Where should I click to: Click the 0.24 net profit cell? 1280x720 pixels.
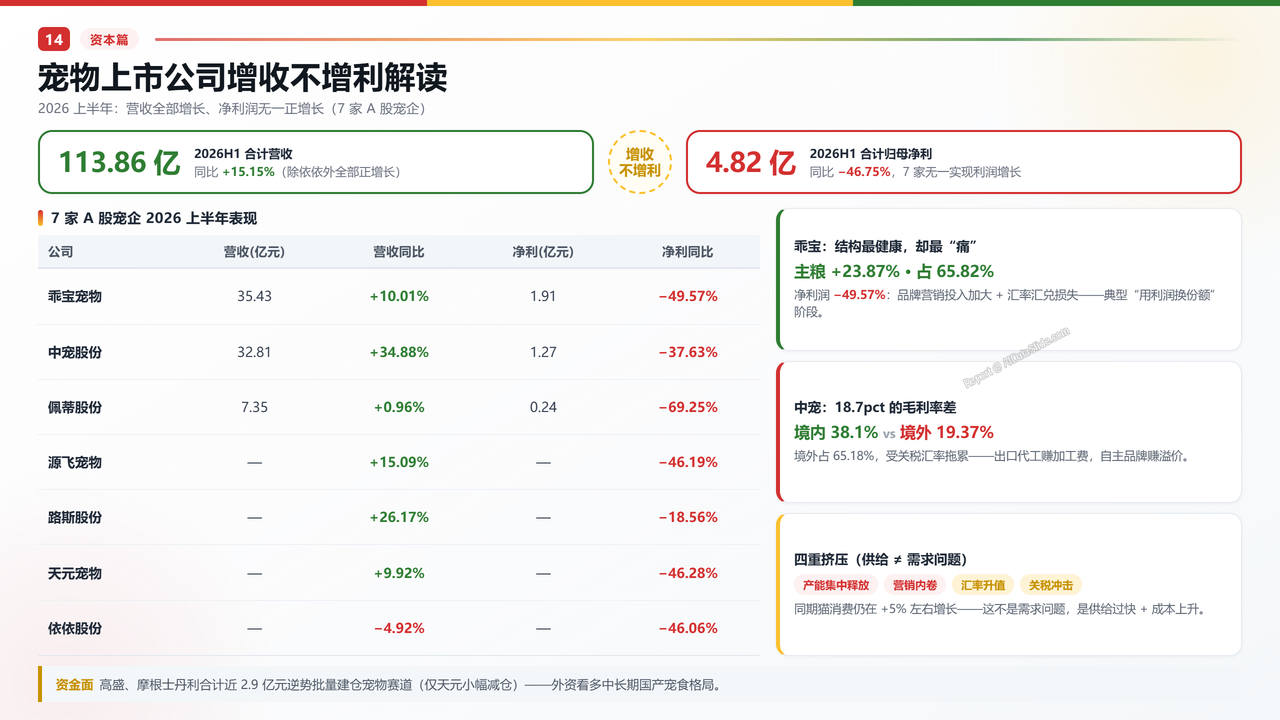(x=543, y=408)
